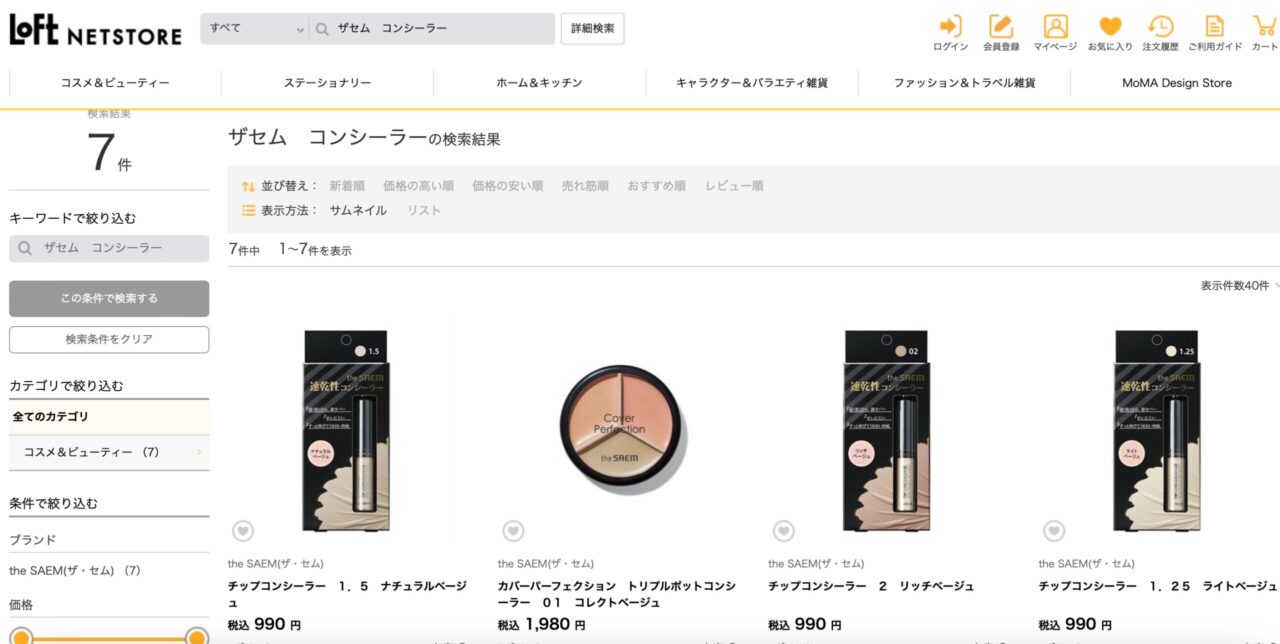
Task: Open member registration icon (会員登録)
Action: pos(1001,33)
